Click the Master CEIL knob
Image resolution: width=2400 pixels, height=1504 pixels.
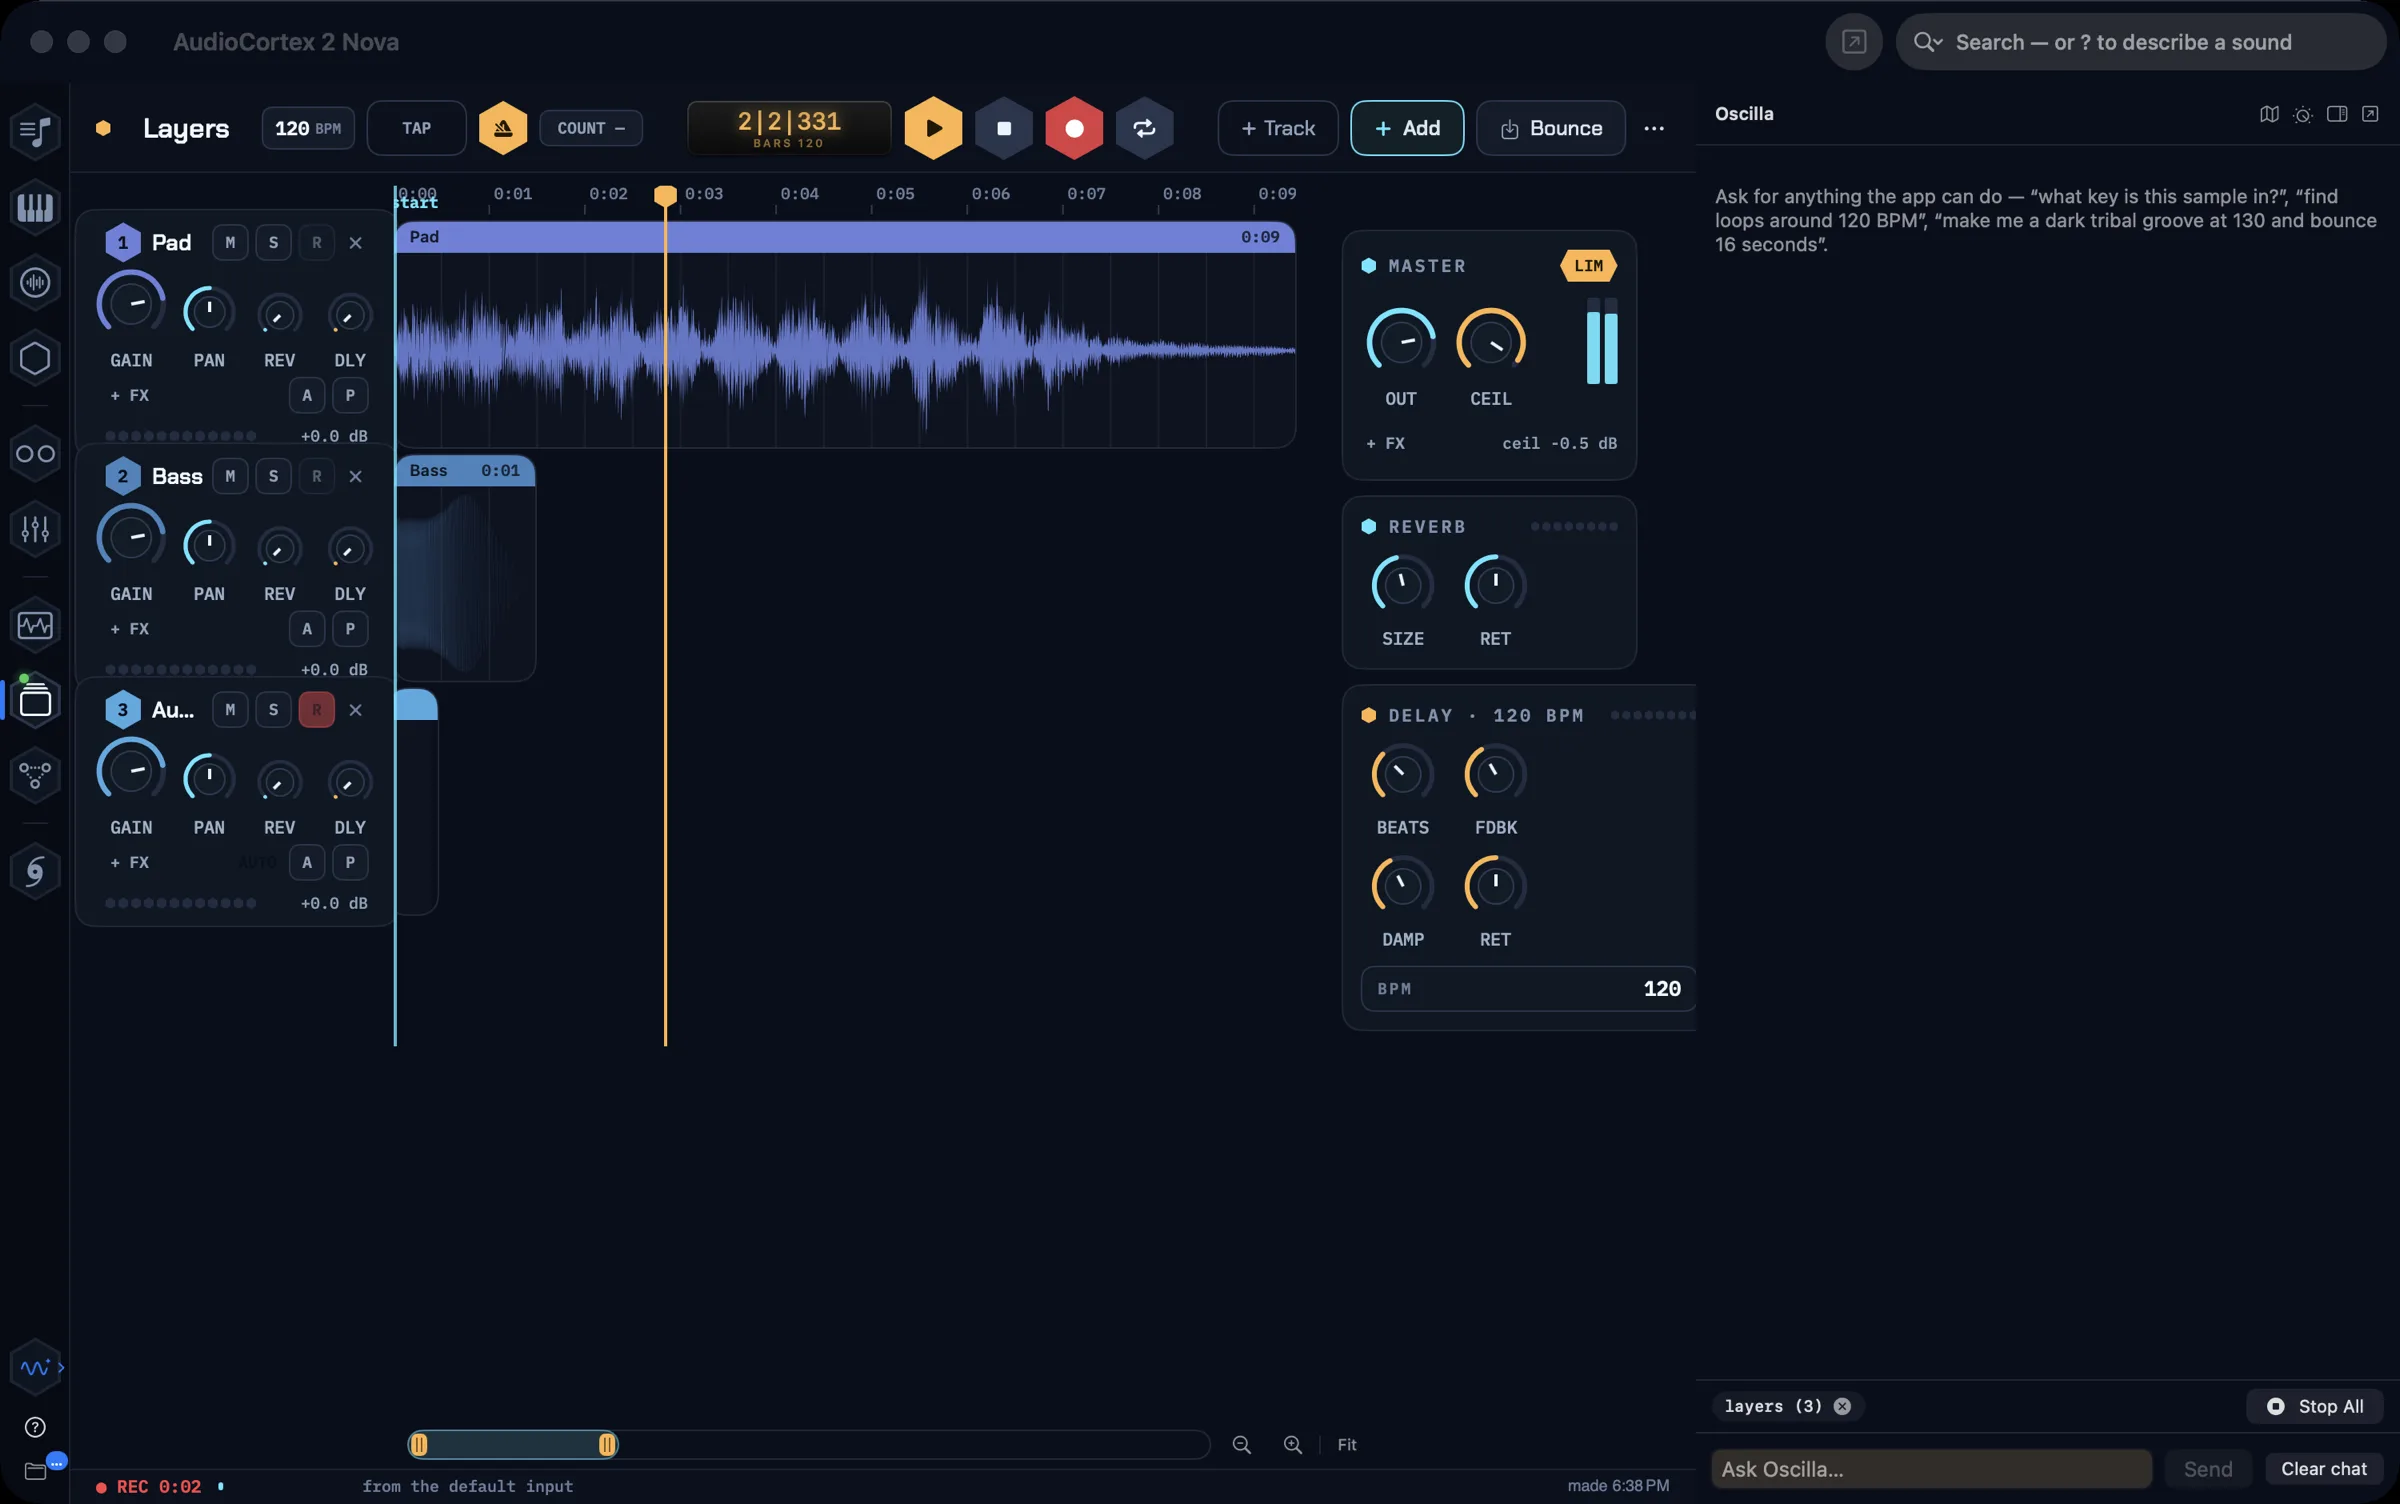(1490, 342)
